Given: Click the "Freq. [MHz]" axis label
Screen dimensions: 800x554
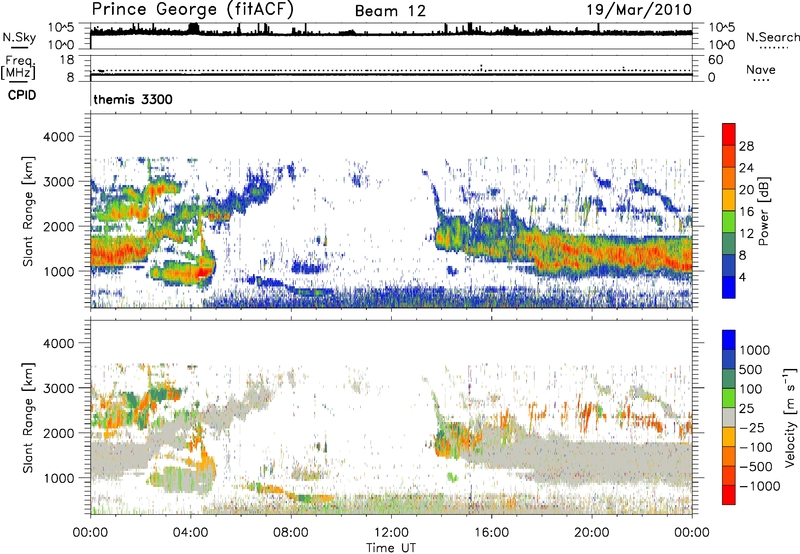Looking at the screenshot, I should (x=18, y=67).
